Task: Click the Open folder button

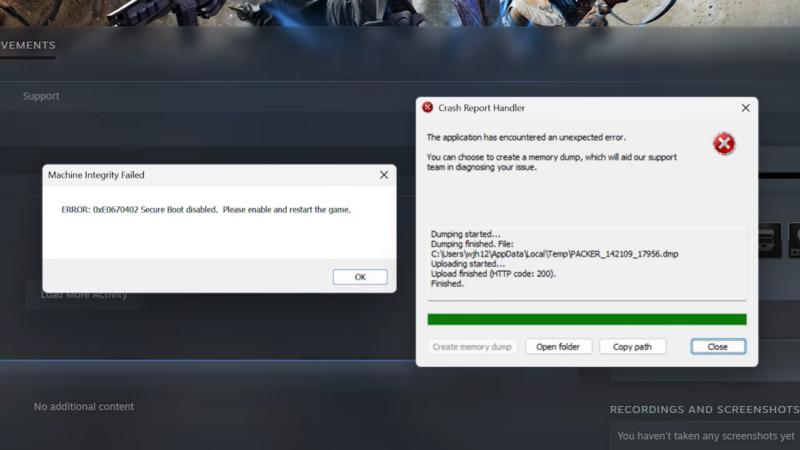Action: coord(558,346)
